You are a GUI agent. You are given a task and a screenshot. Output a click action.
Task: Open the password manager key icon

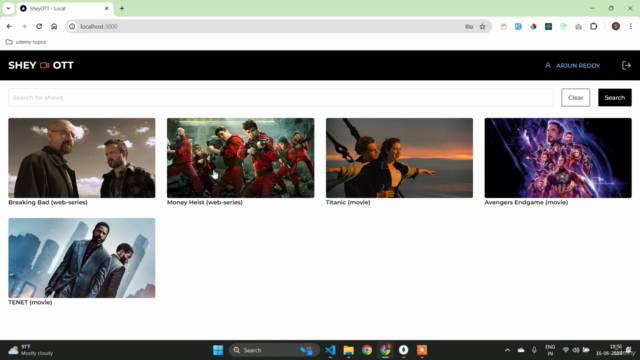(469, 27)
